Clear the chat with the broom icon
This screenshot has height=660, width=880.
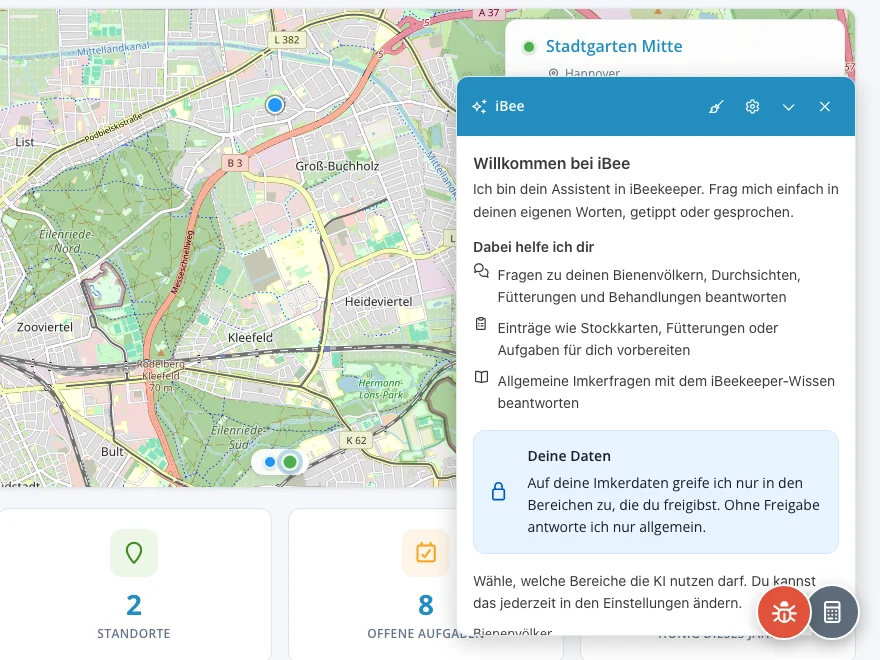pos(716,107)
